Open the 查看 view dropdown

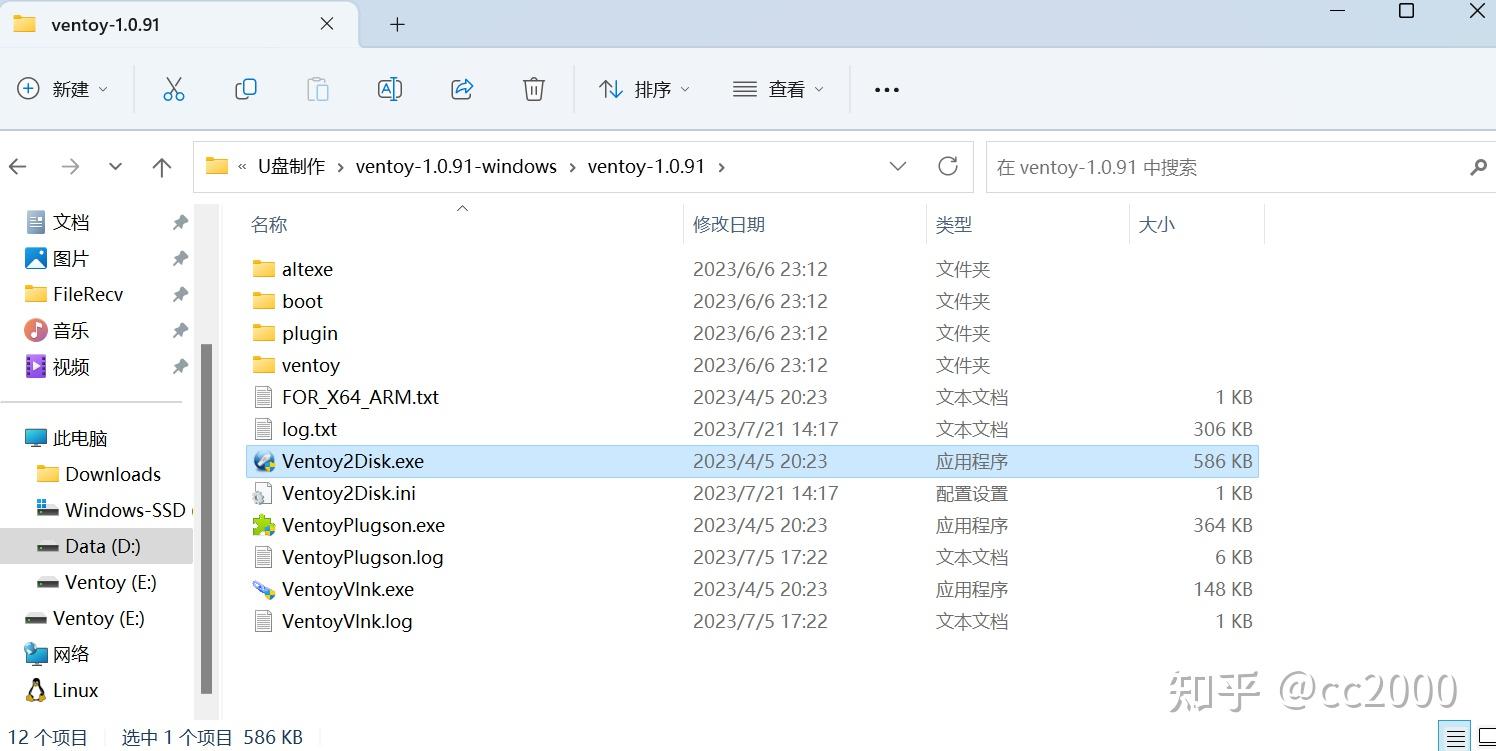(x=779, y=89)
